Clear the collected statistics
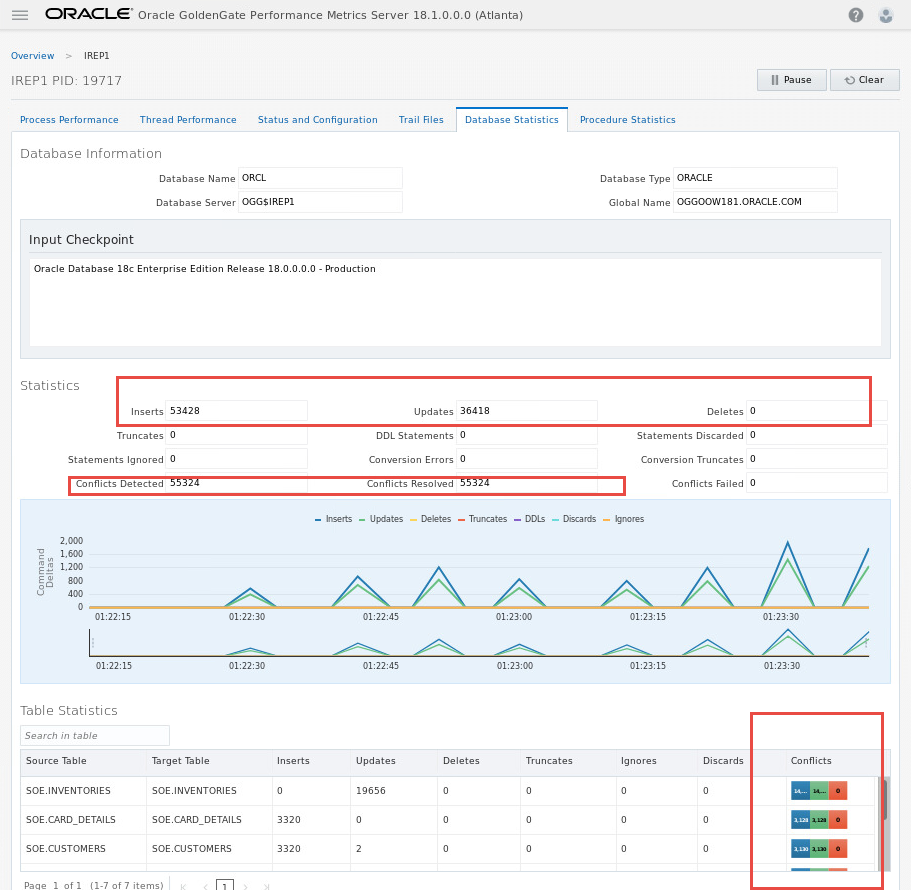Image resolution: width=911 pixels, height=890 pixels. point(865,80)
